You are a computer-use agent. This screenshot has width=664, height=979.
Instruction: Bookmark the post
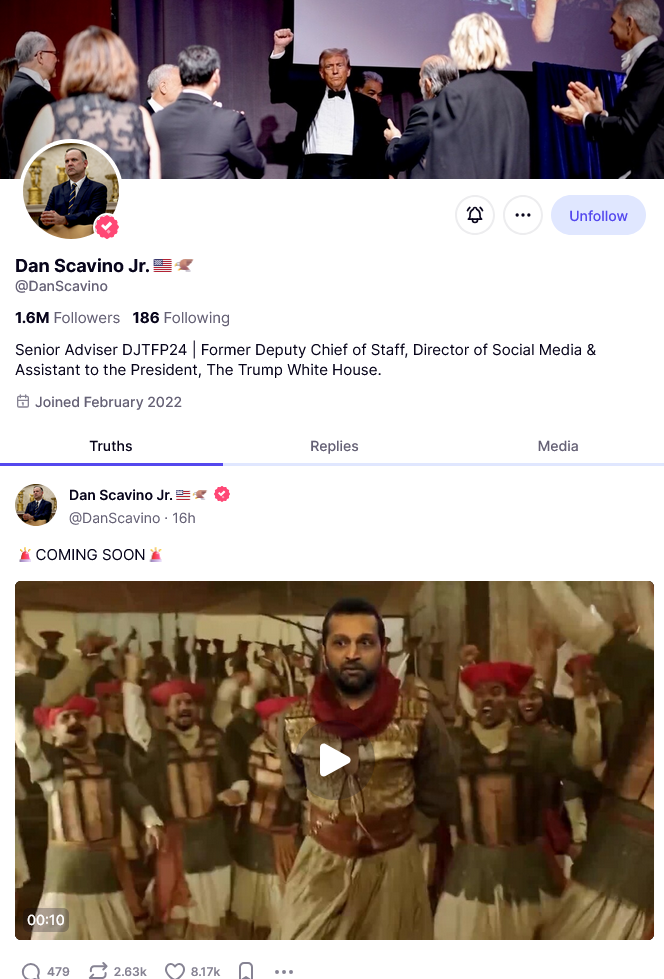coord(246,971)
